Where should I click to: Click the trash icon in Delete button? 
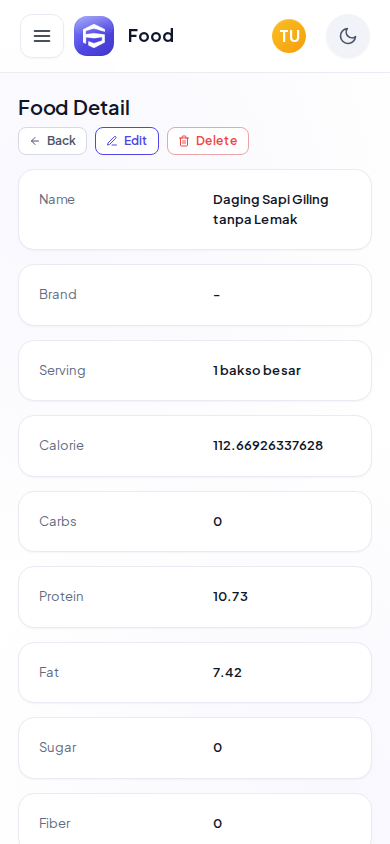point(184,141)
